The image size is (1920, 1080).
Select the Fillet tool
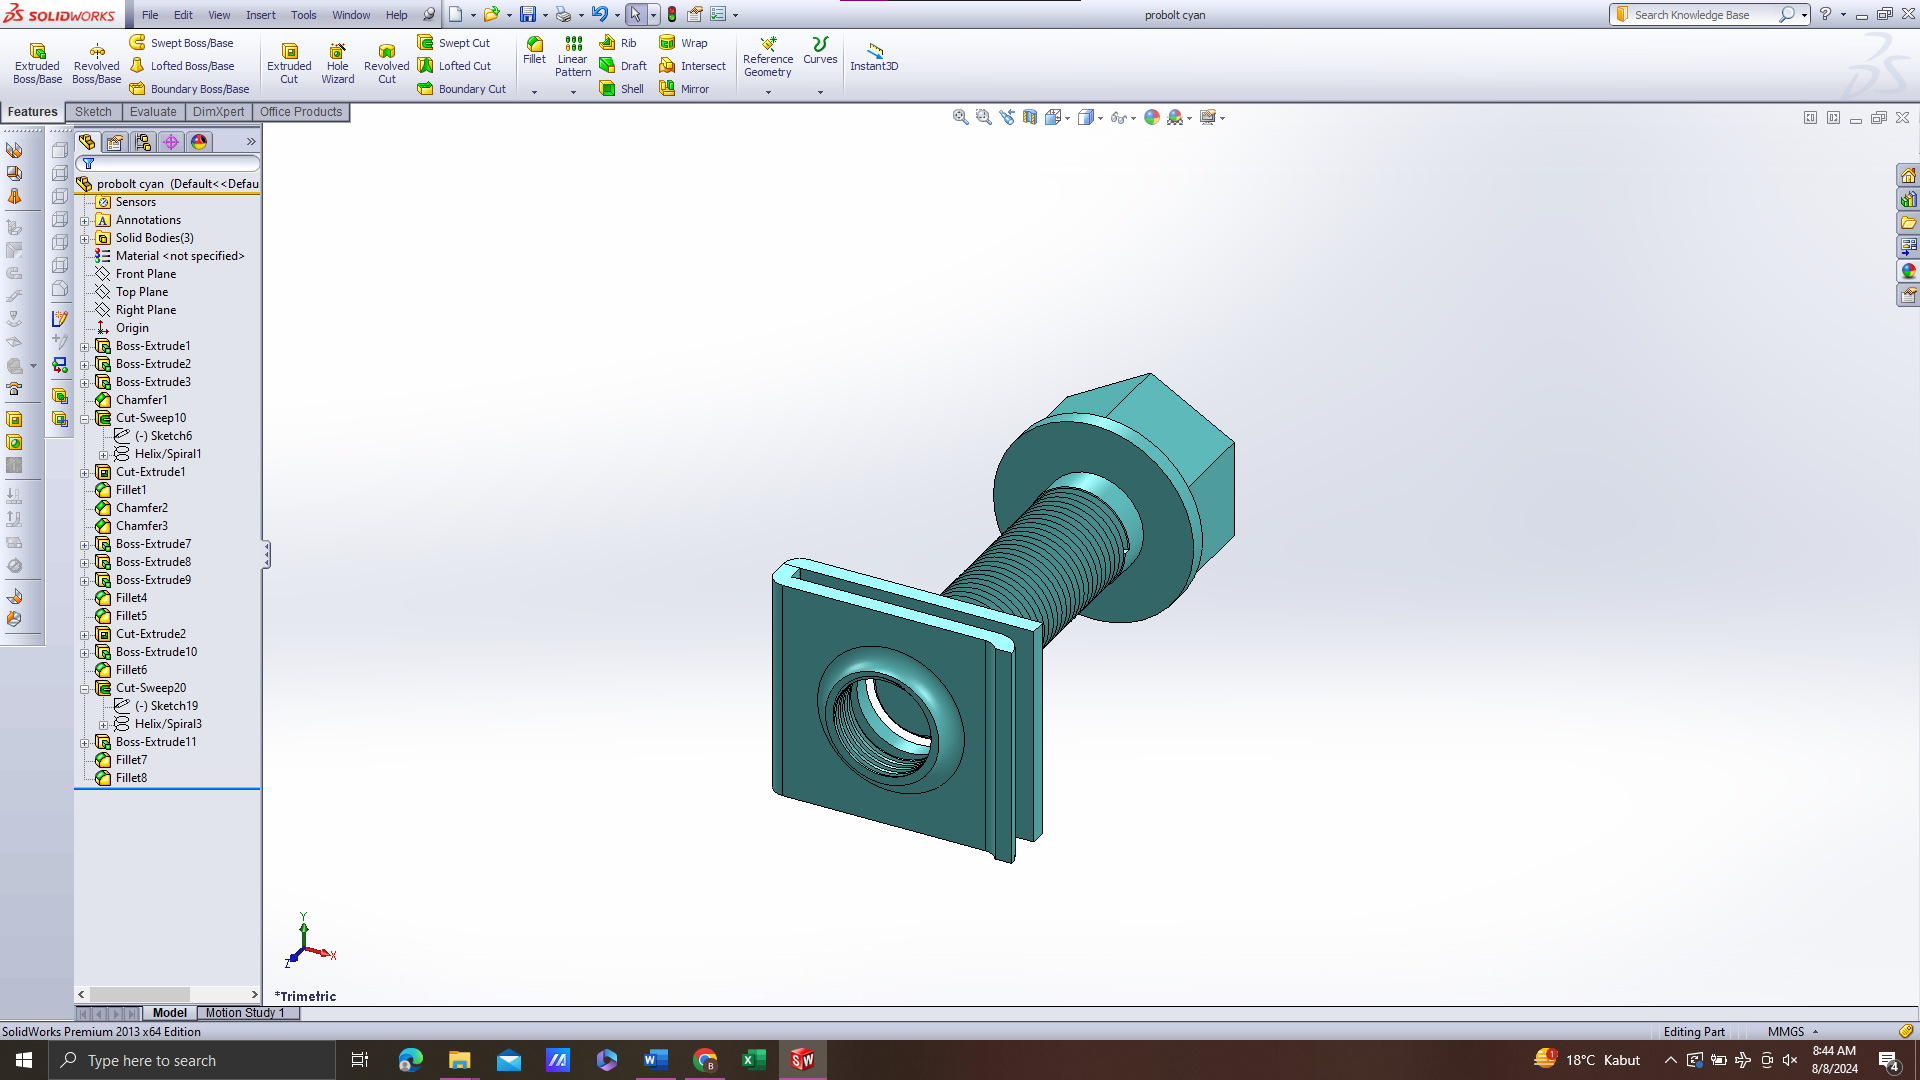(535, 50)
